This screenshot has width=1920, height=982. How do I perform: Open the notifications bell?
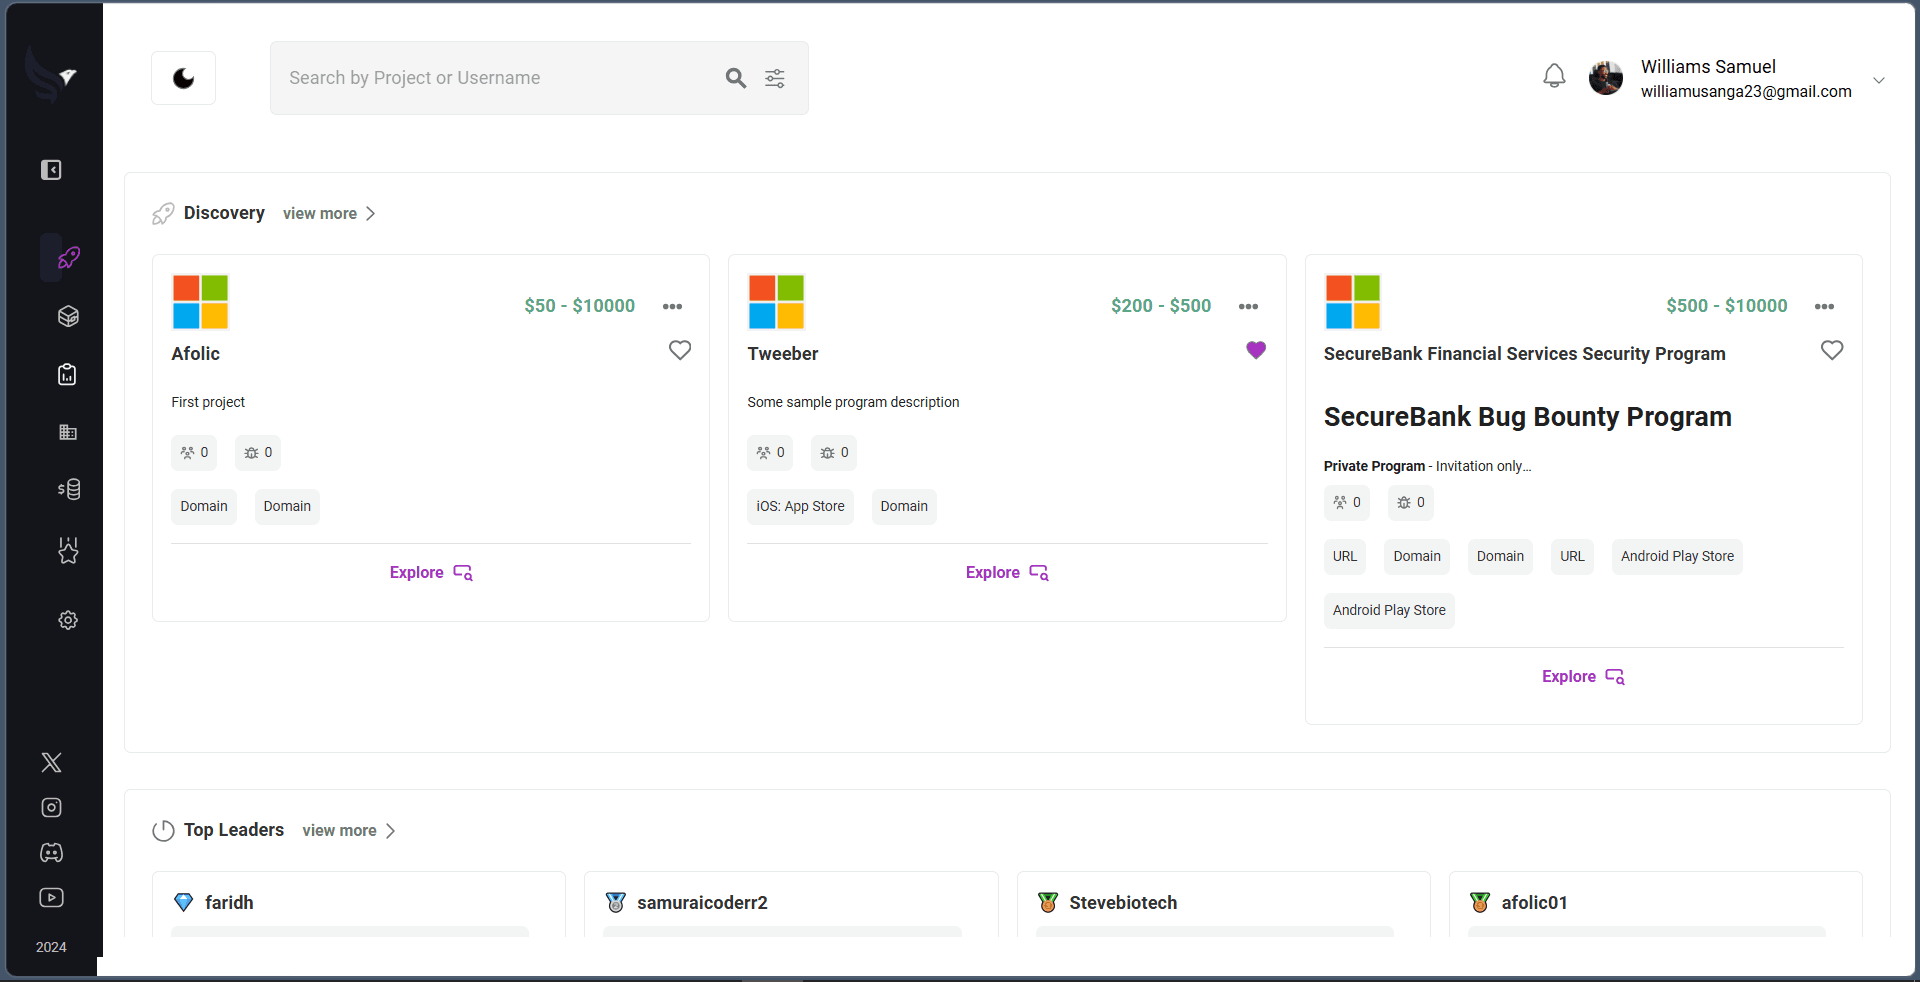pyautogui.click(x=1554, y=76)
